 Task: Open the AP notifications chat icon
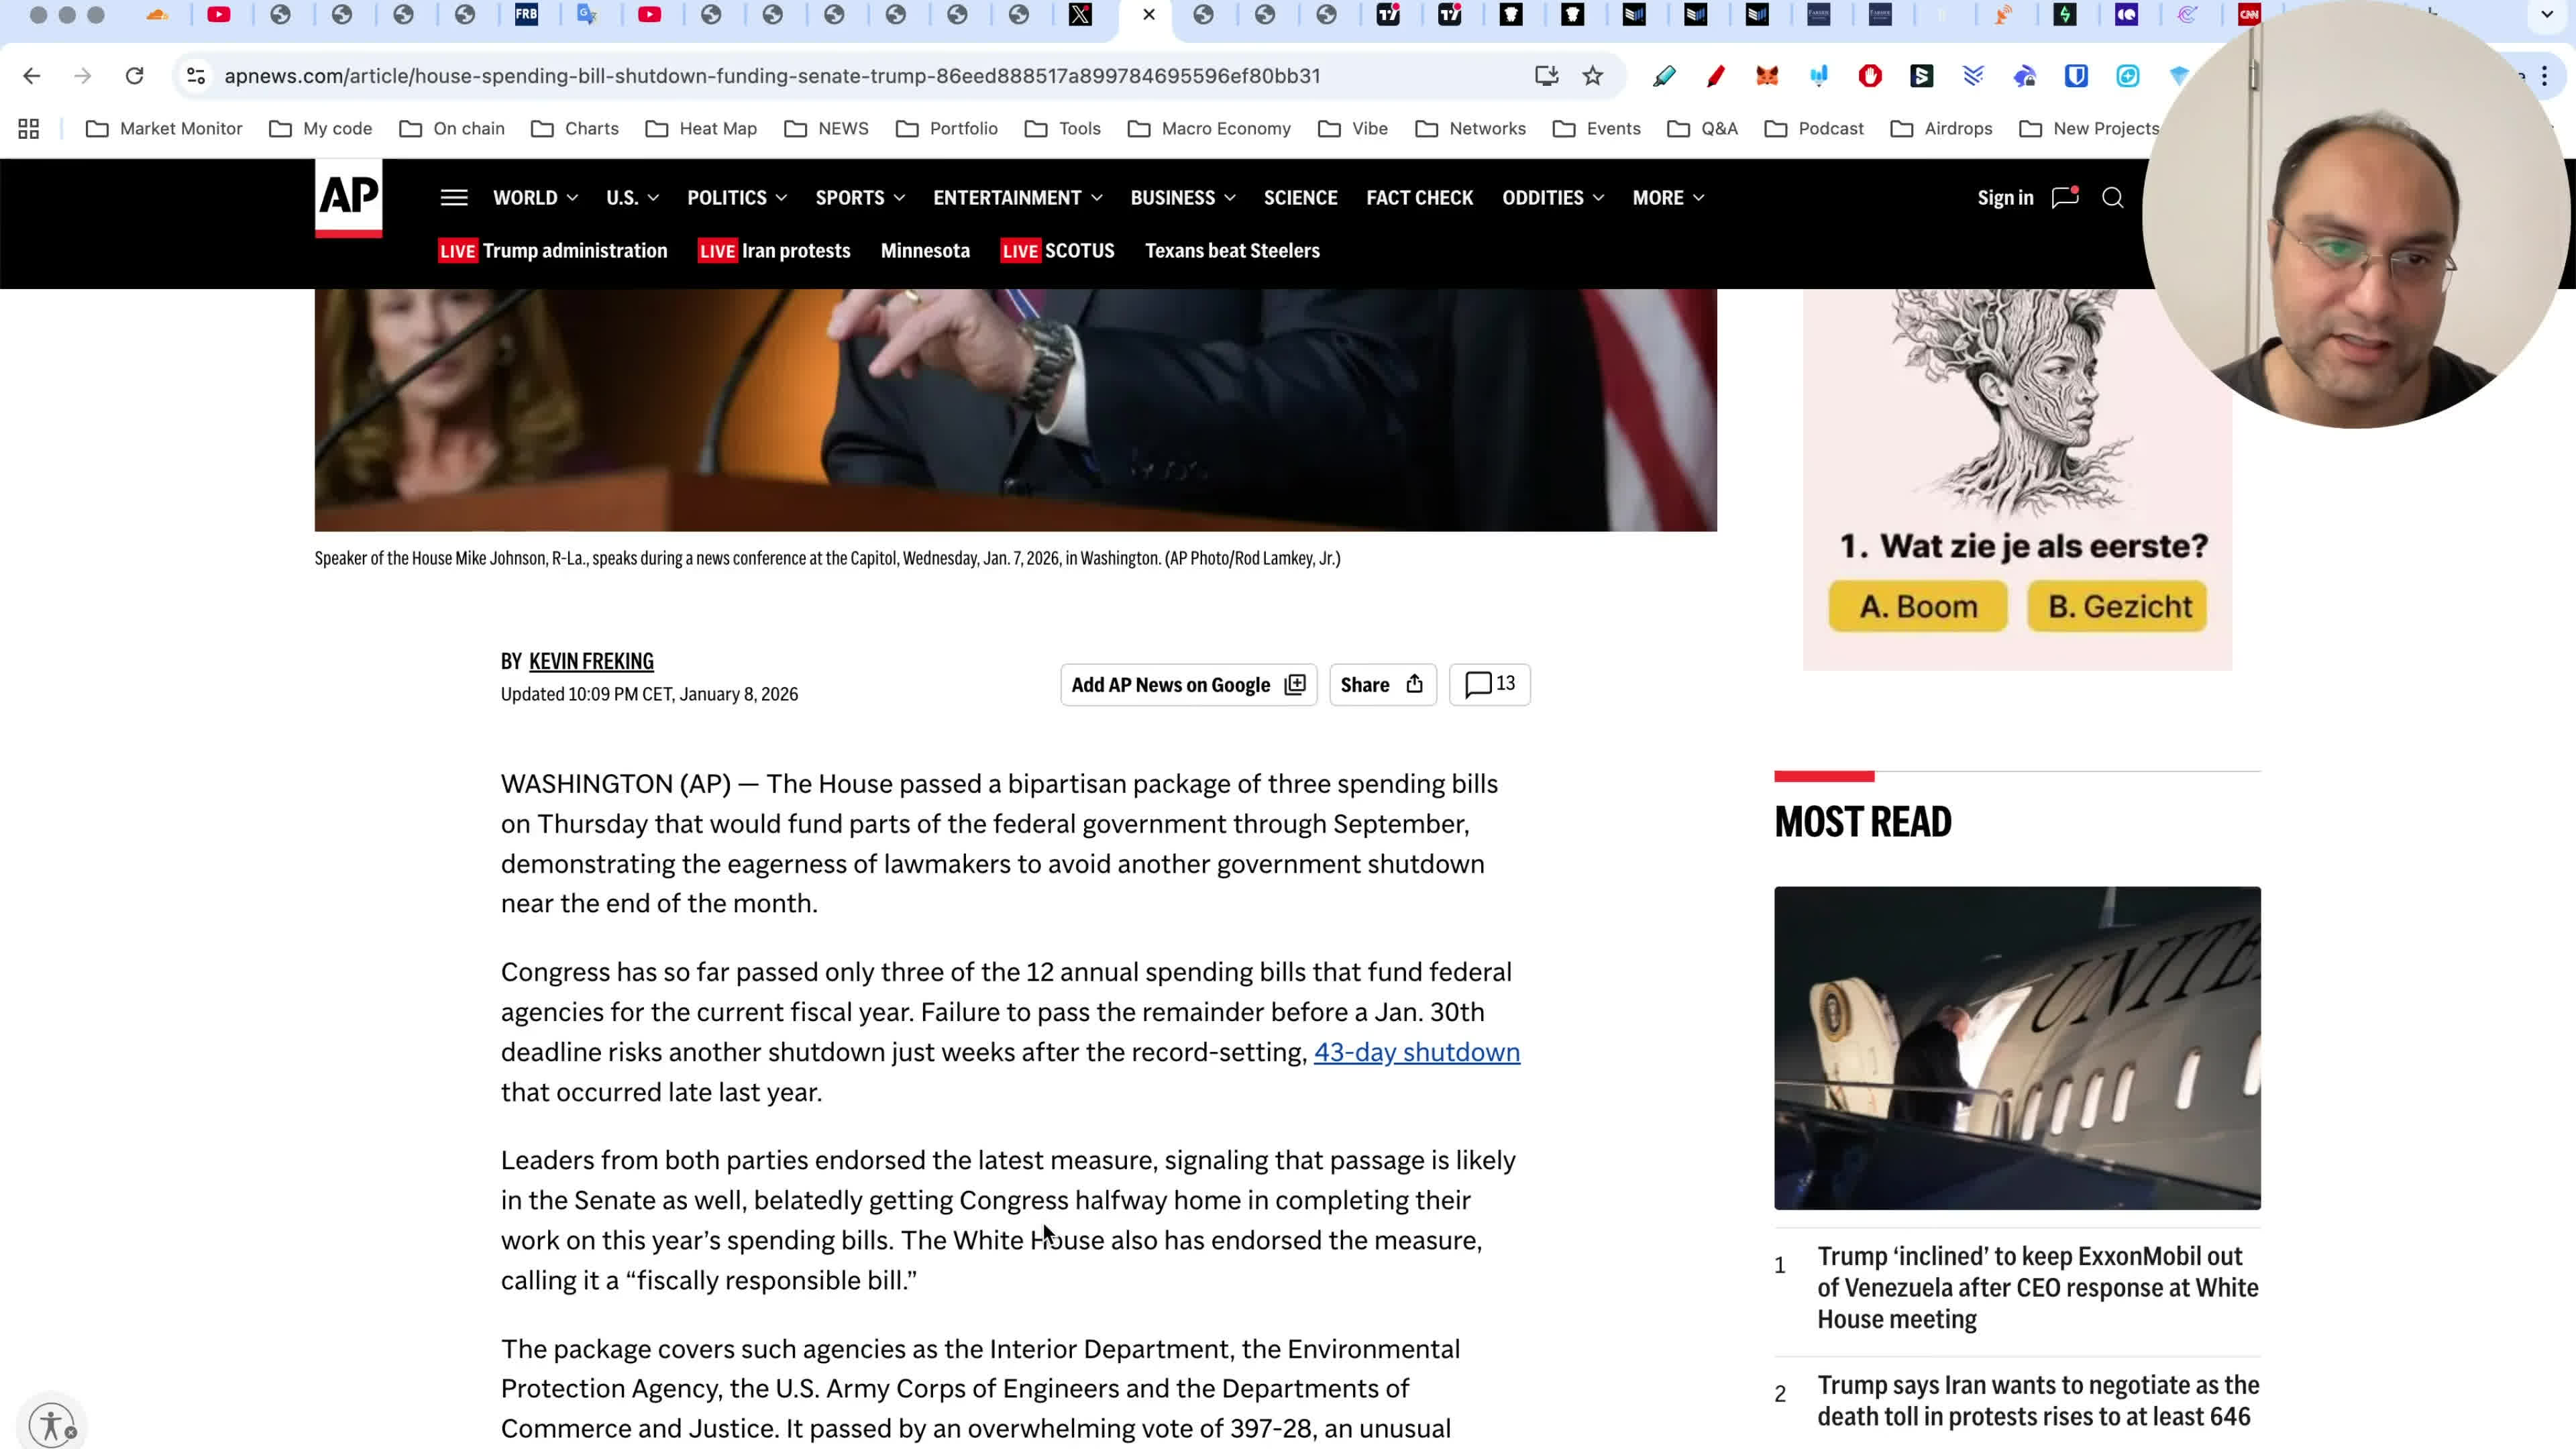click(x=2065, y=197)
